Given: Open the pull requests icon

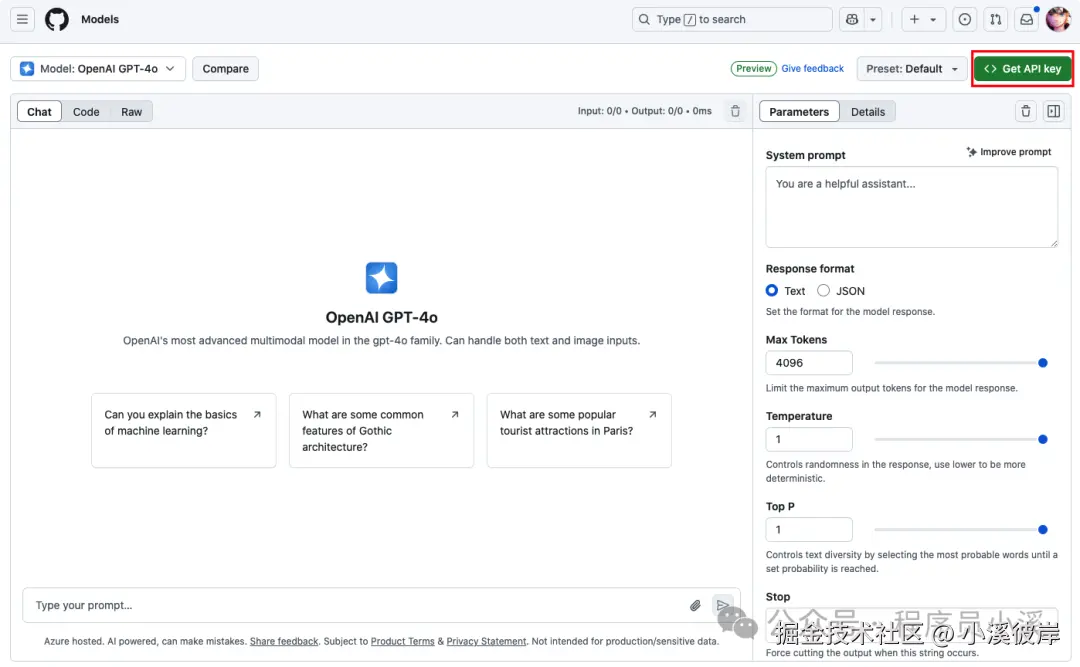Looking at the screenshot, I should tap(996, 19).
